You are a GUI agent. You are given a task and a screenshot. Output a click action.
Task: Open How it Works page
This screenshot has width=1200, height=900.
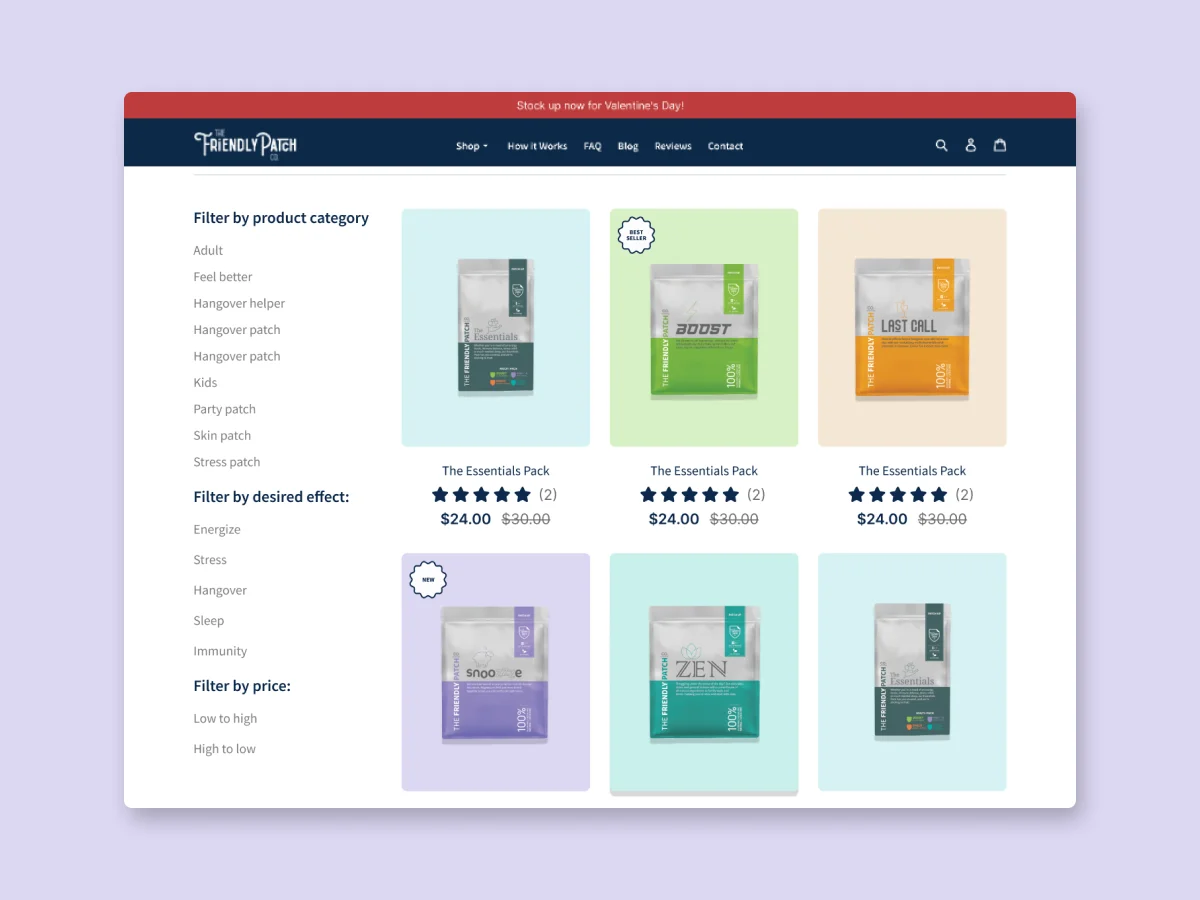pos(537,146)
